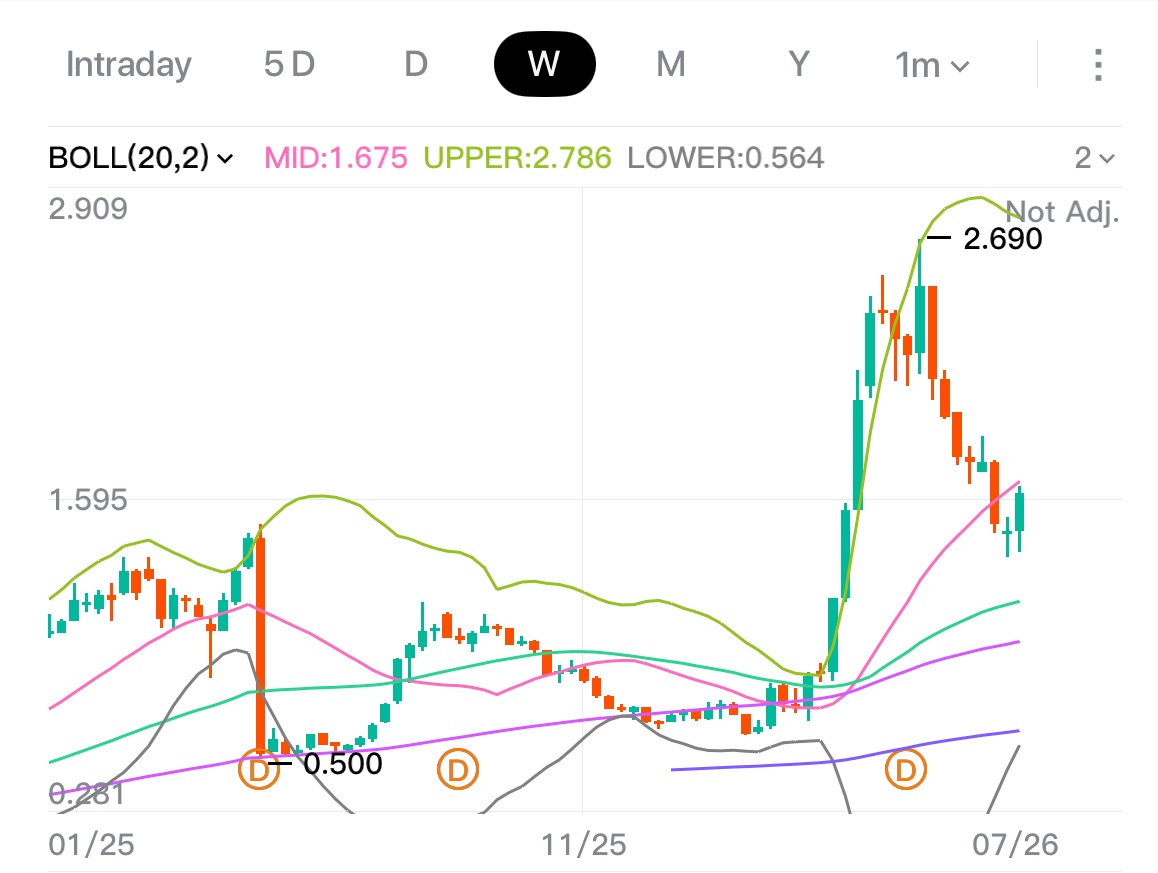Click the rightmost dividend D marker
Screen dimensions: 1158x873
[905, 770]
